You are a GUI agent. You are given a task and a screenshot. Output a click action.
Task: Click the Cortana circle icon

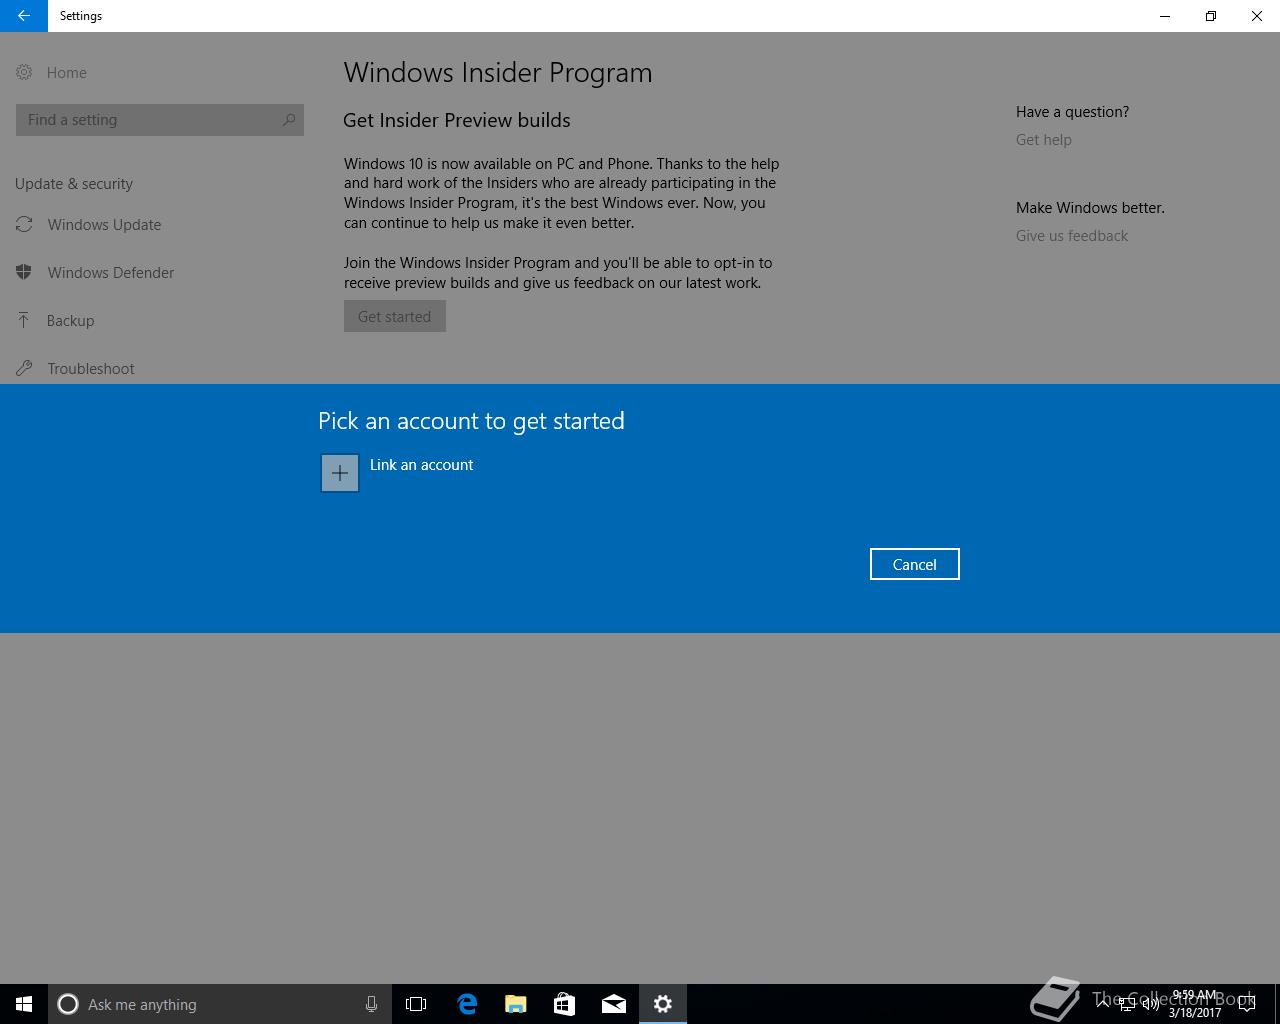coord(68,1004)
